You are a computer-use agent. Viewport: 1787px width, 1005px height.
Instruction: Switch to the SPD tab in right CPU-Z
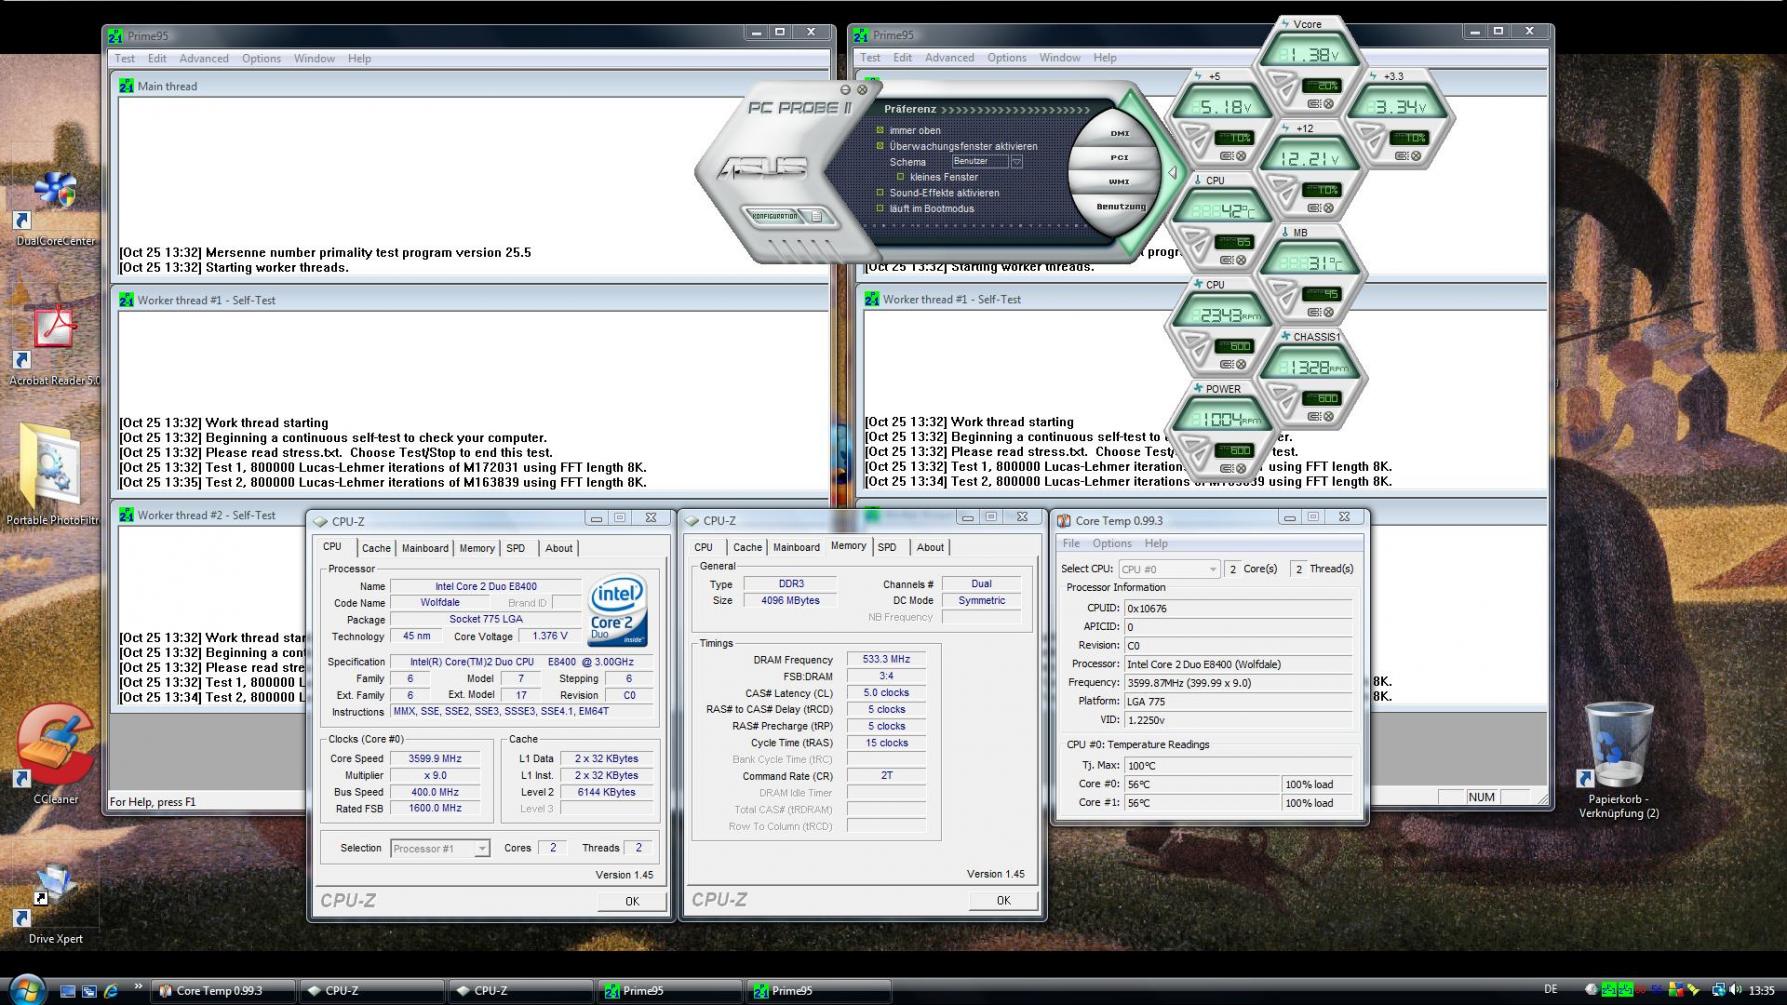pos(887,547)
